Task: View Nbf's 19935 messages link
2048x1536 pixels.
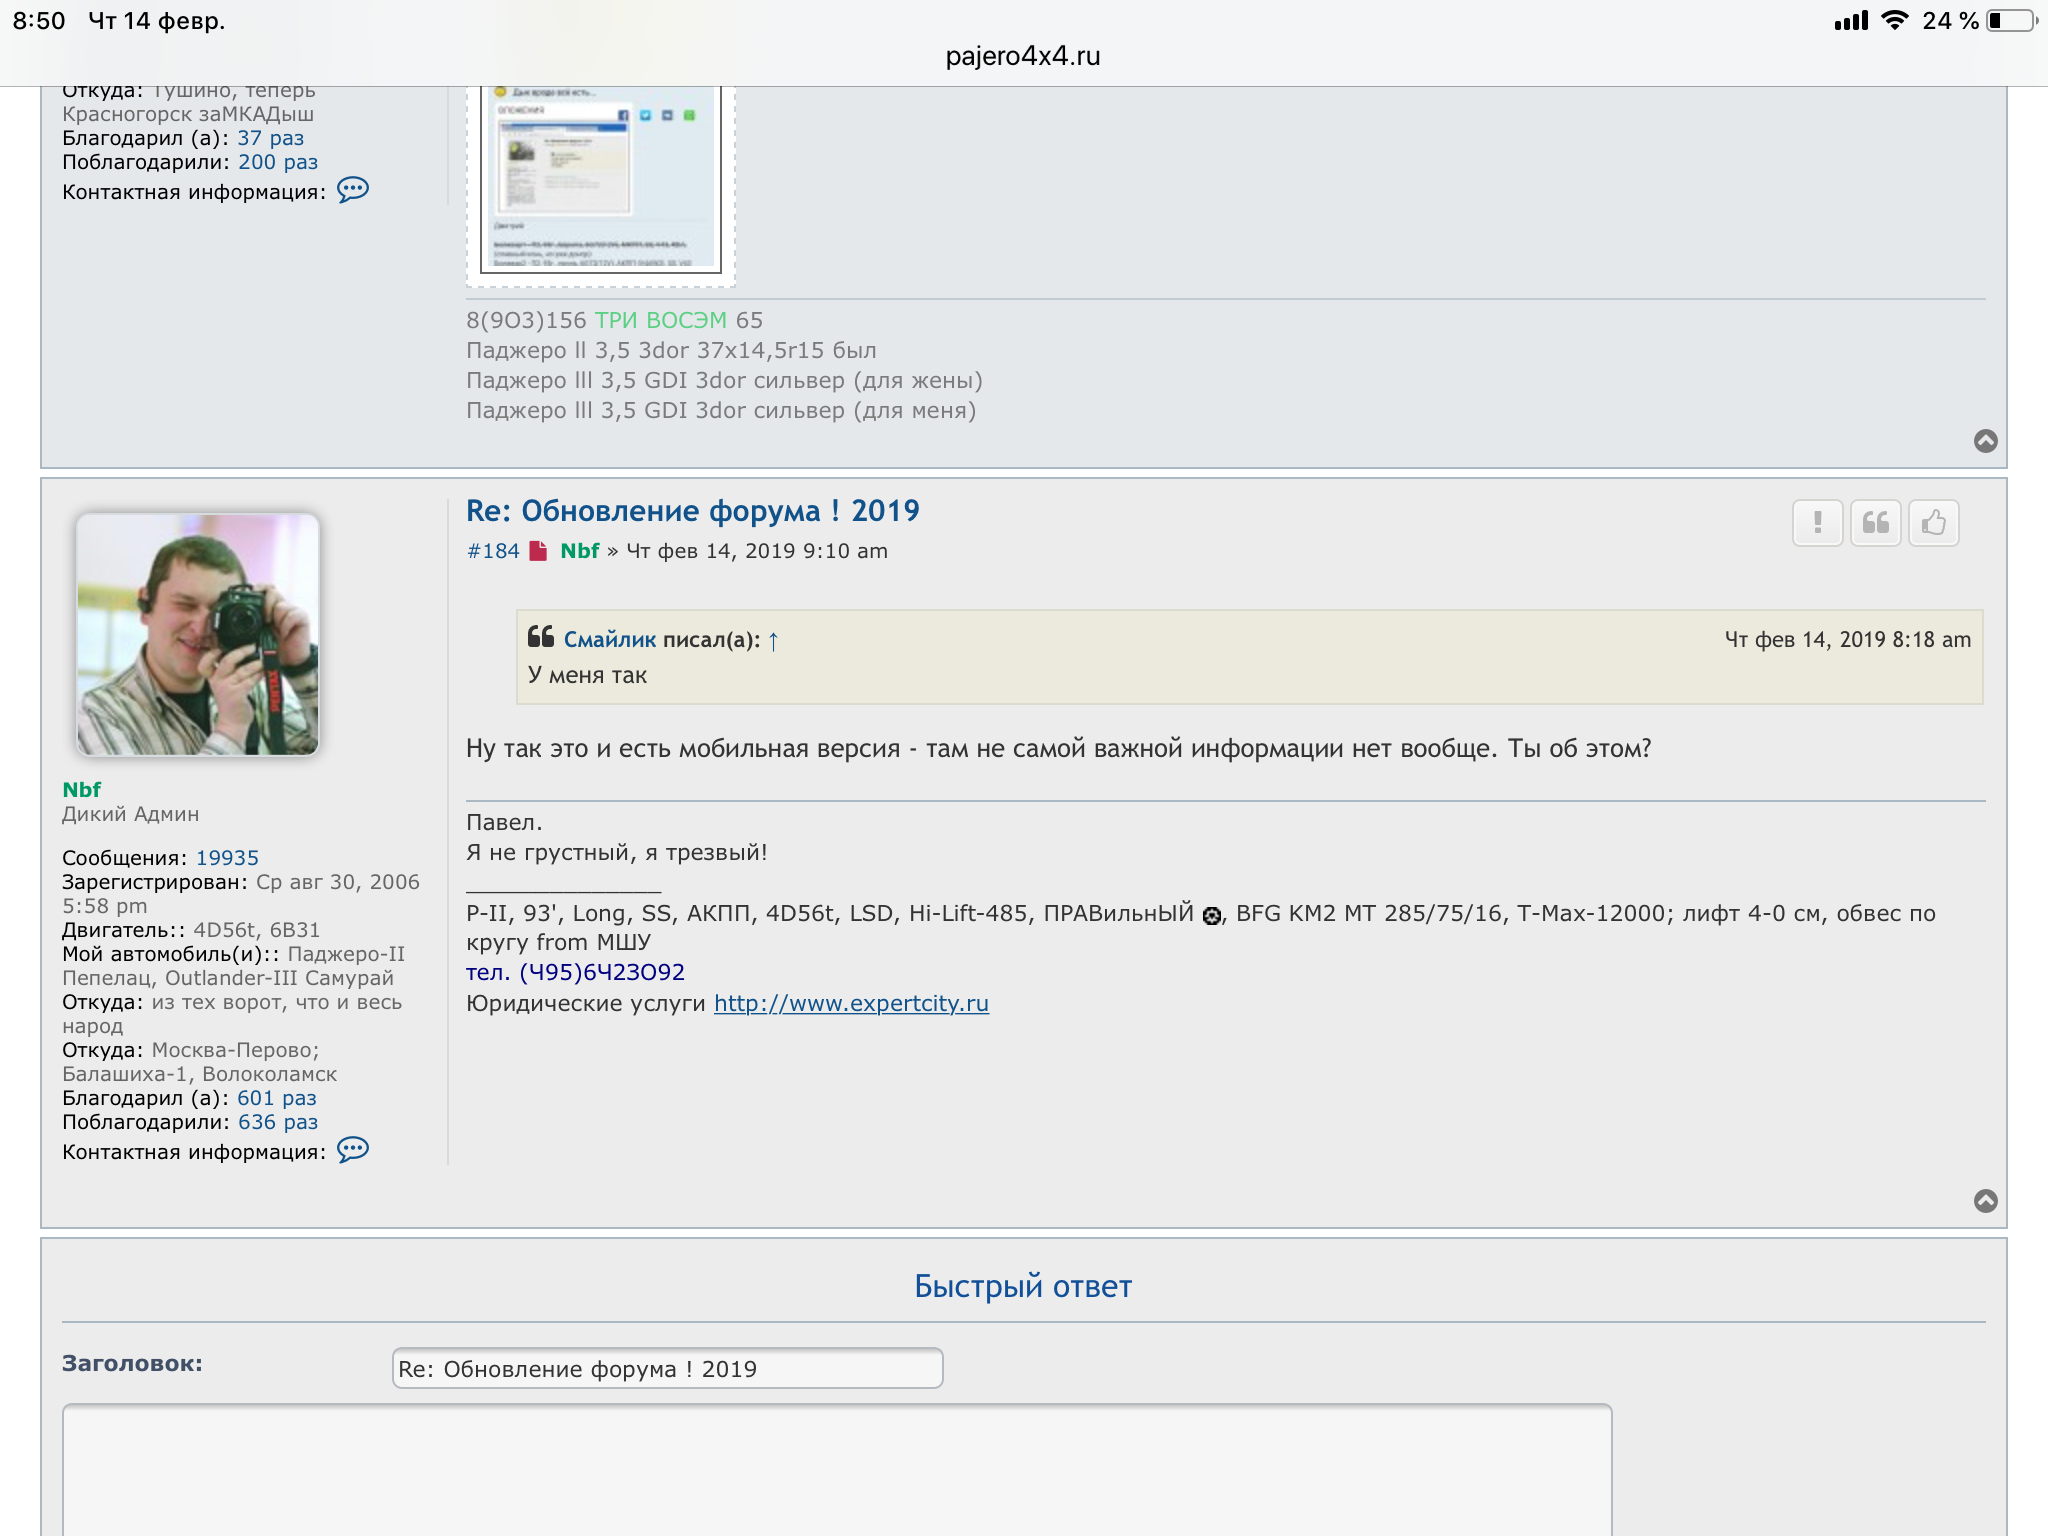Action: coord(227,858)
